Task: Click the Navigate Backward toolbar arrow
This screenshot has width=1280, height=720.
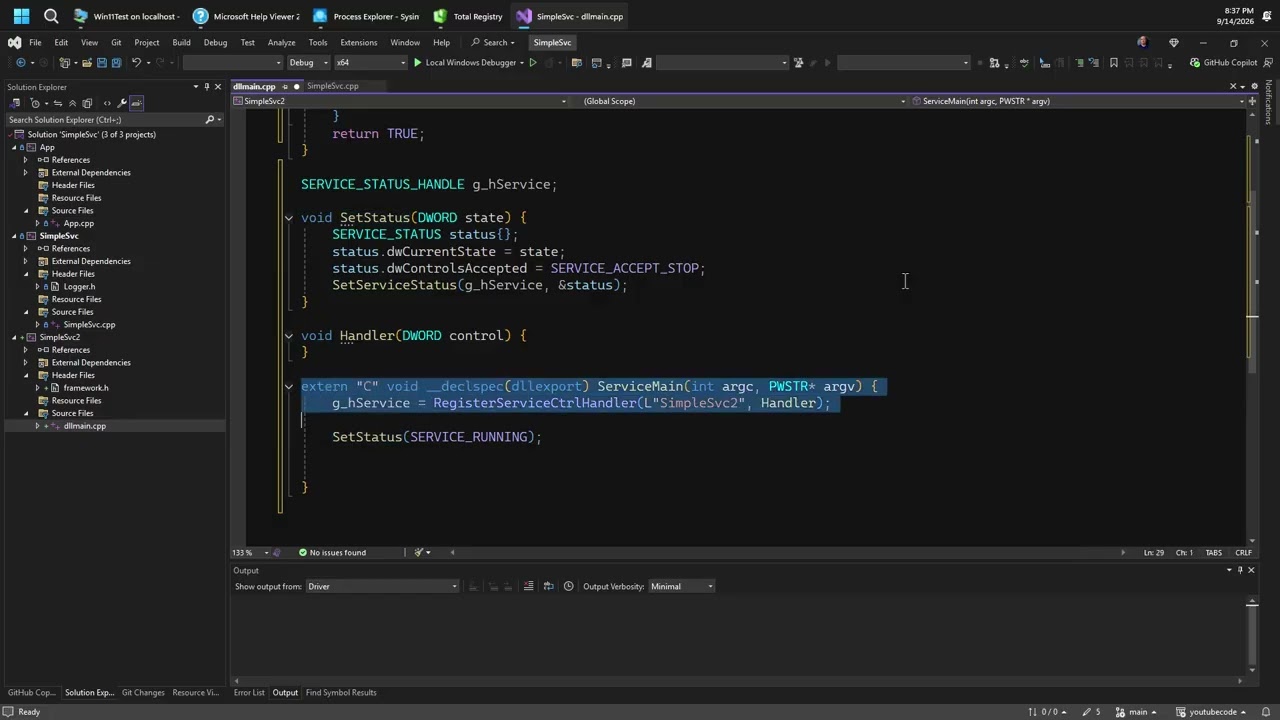Action: (20, 63)
